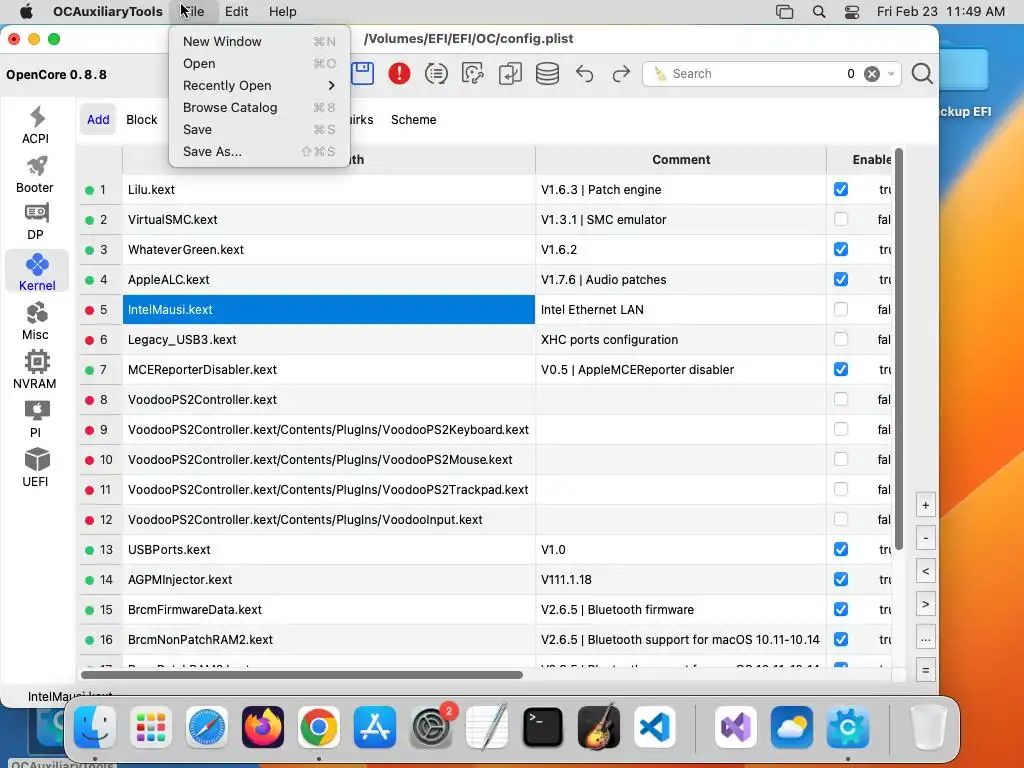Switch to the Scheme tab

tap(413, 120)
